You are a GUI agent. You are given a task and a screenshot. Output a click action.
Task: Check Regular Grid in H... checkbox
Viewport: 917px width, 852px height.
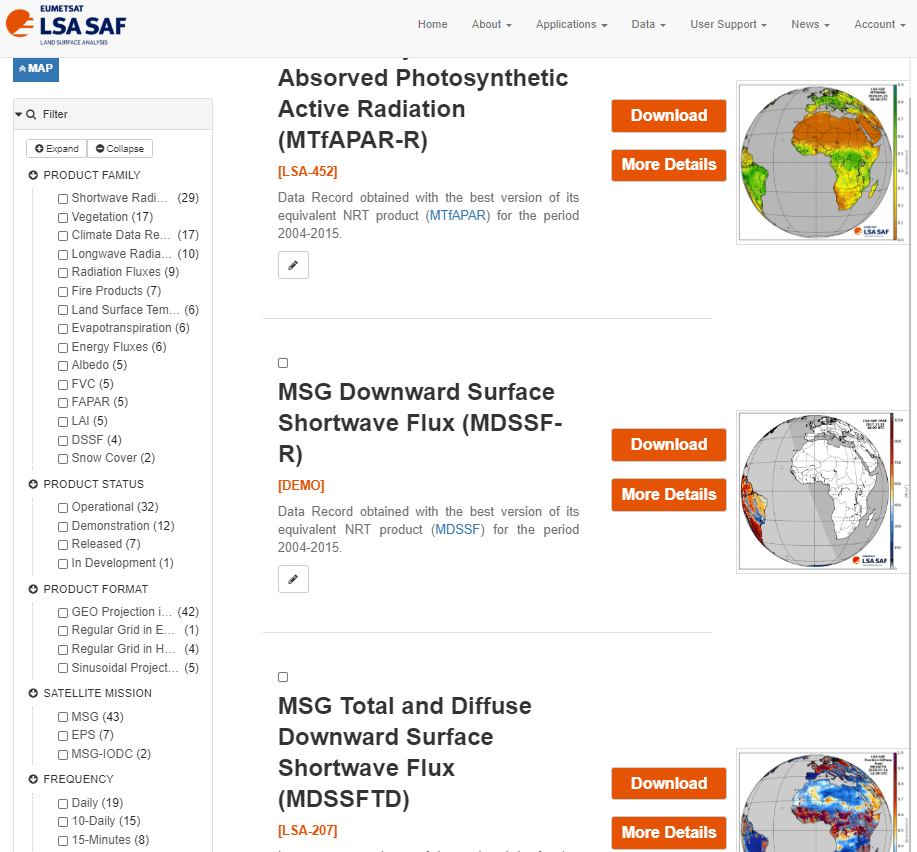(63, 650)
